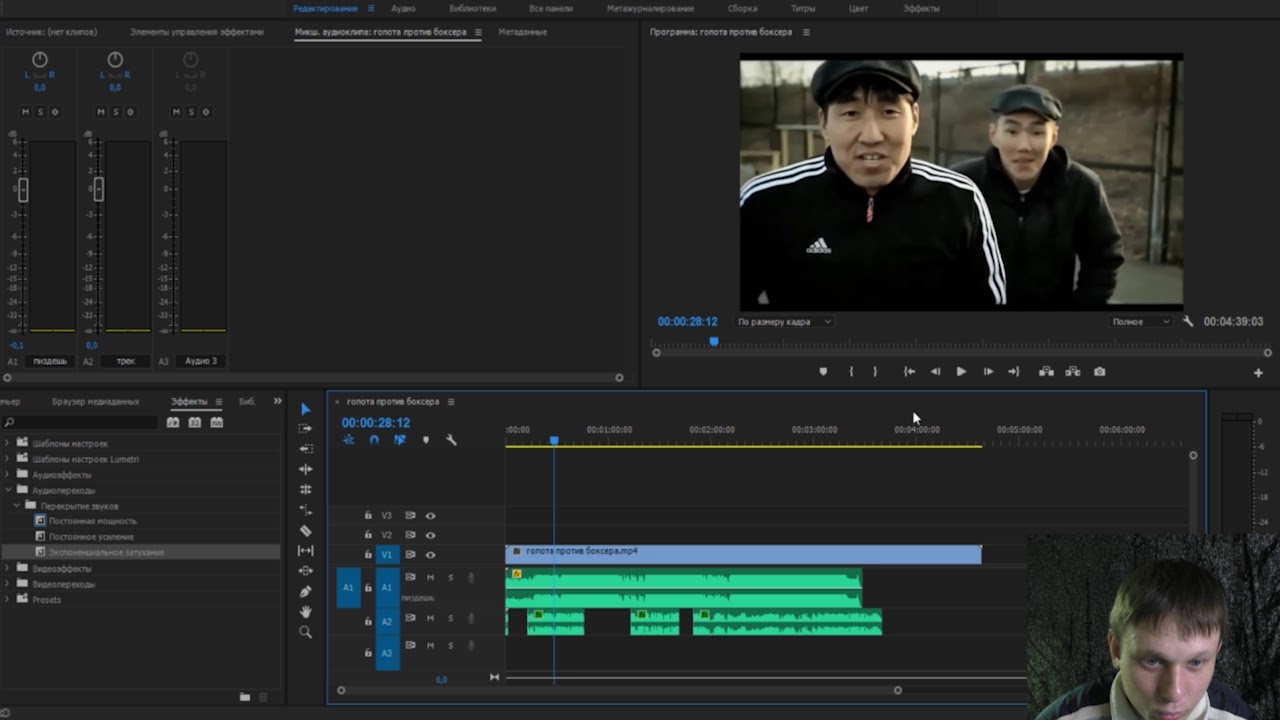Select the Razor tool in the toolbar

pyautogui.click(x=306, y=530)
